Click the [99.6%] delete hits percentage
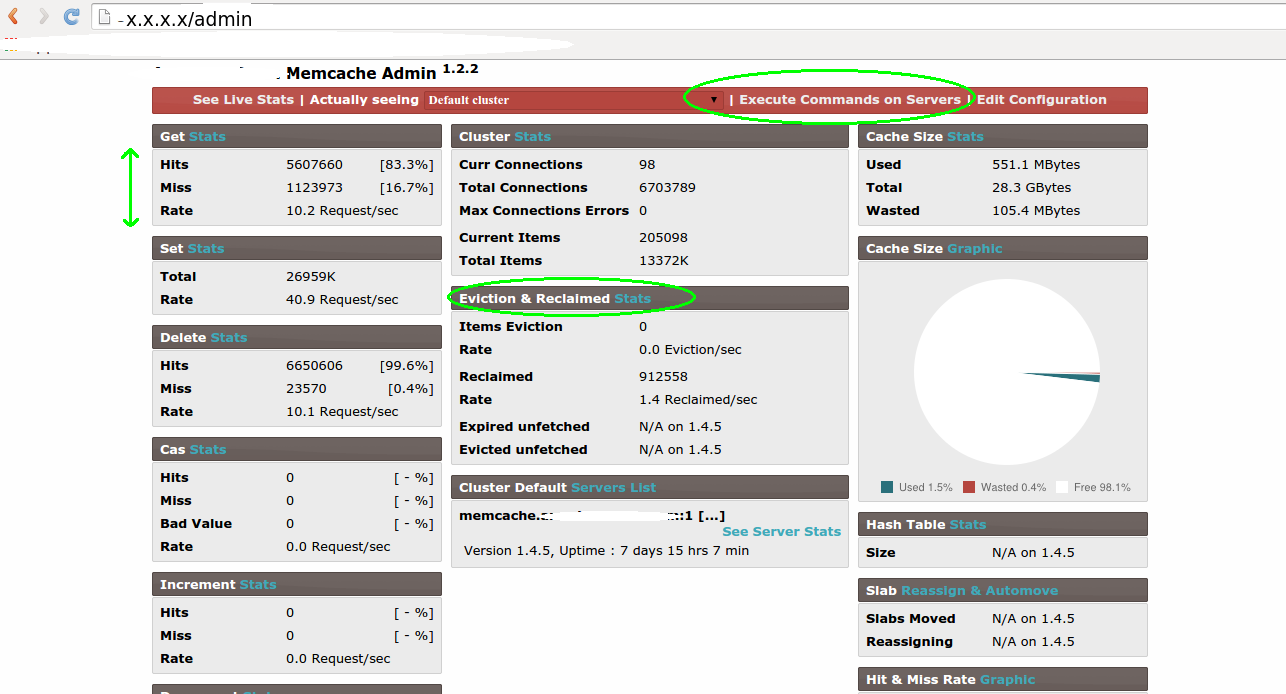 (406, 366)
